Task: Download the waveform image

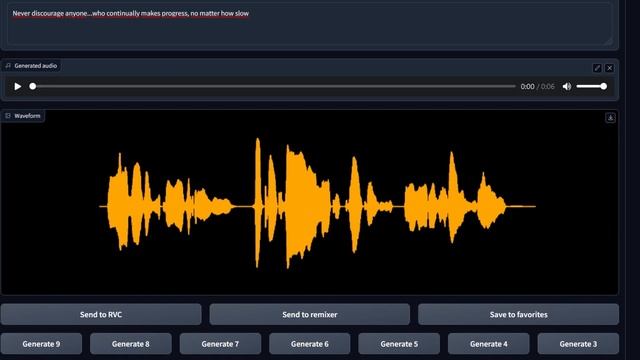Action: click(610, 118)
